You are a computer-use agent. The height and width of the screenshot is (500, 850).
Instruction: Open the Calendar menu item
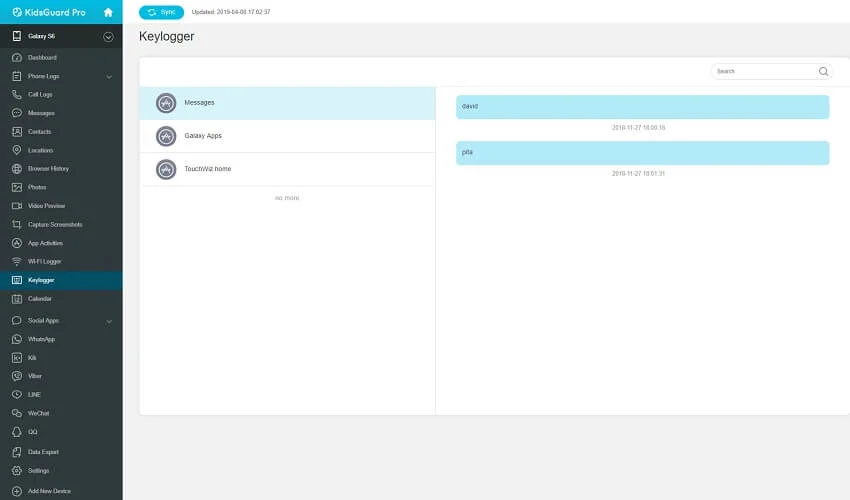pos(40,298)
